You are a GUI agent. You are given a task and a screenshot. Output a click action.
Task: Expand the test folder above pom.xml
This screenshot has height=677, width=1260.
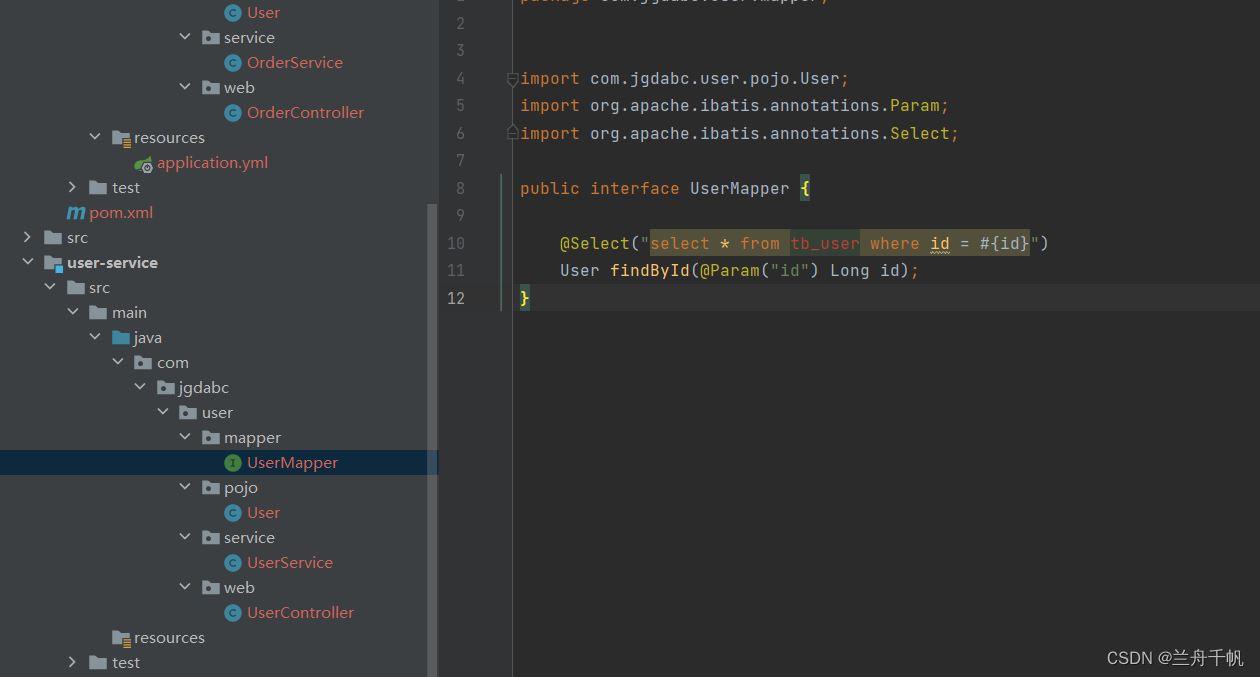click(72, 187)
